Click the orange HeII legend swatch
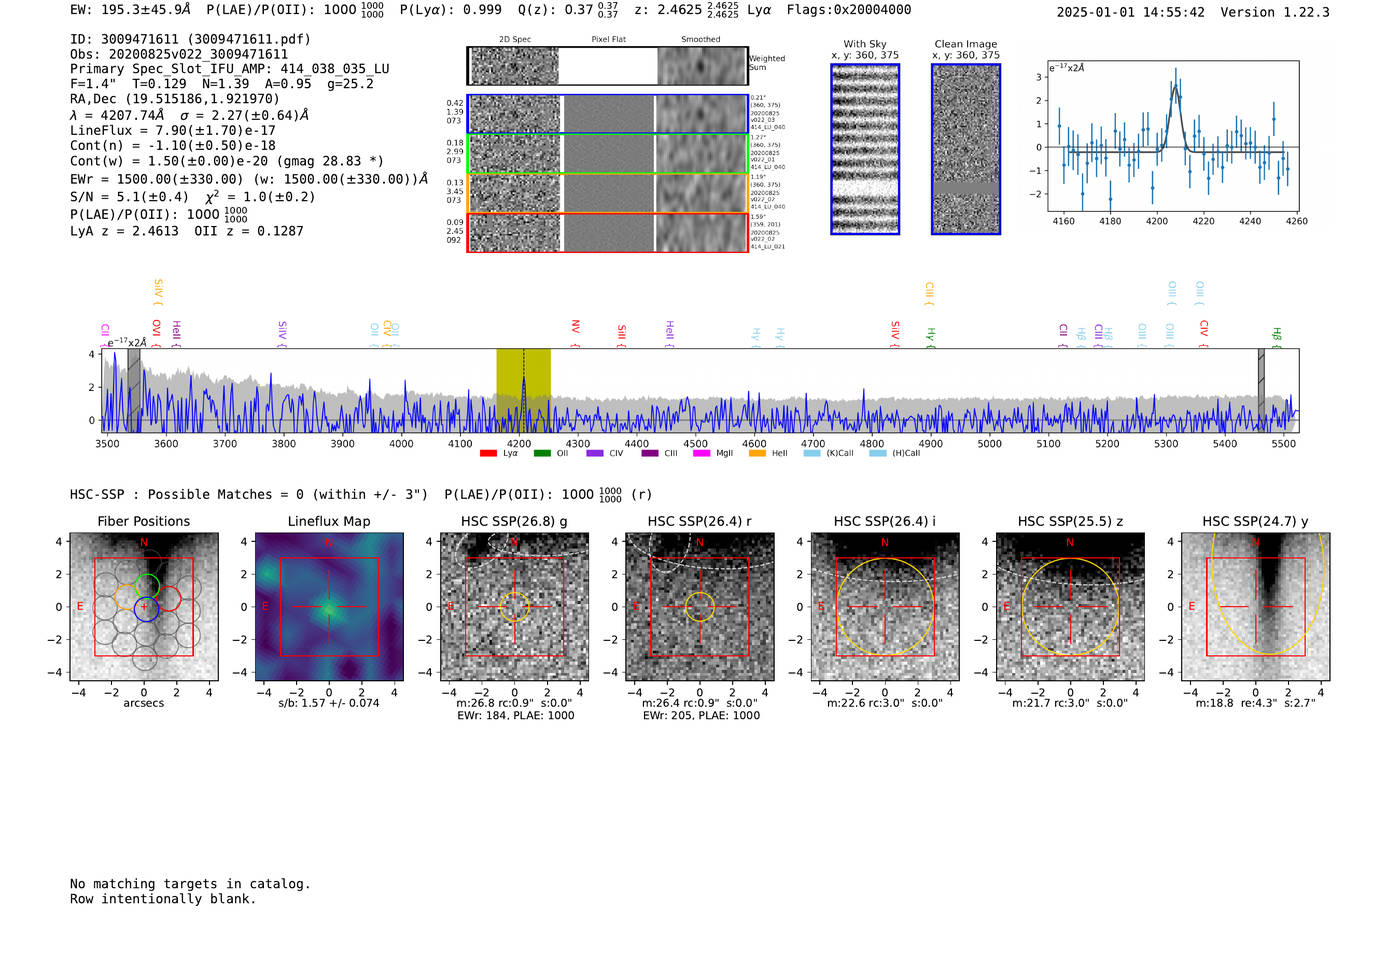This screenshot has height=953, width=1400. pyautogui.click(x=757, y=453)
